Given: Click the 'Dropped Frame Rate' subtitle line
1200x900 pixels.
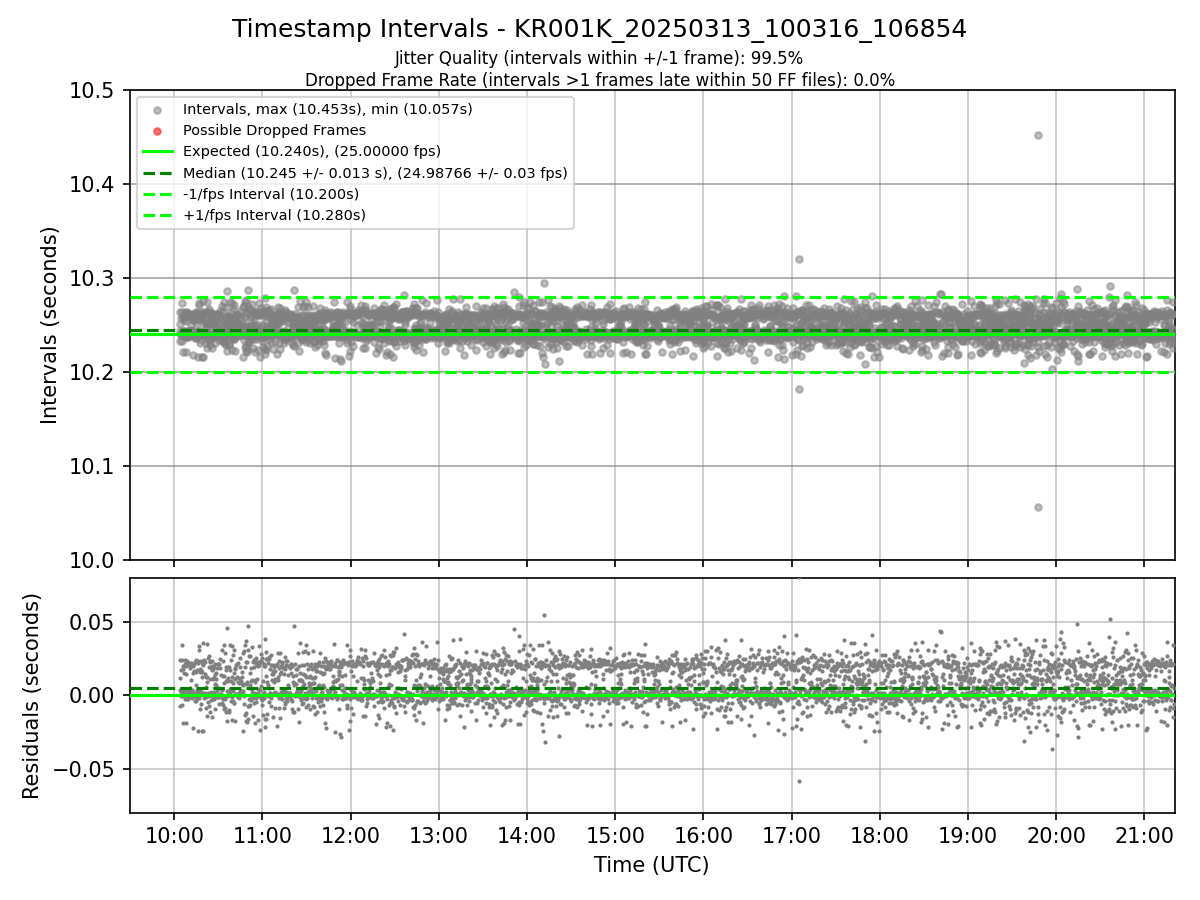Looking at the screenshot, I should [x=599, y=80].
